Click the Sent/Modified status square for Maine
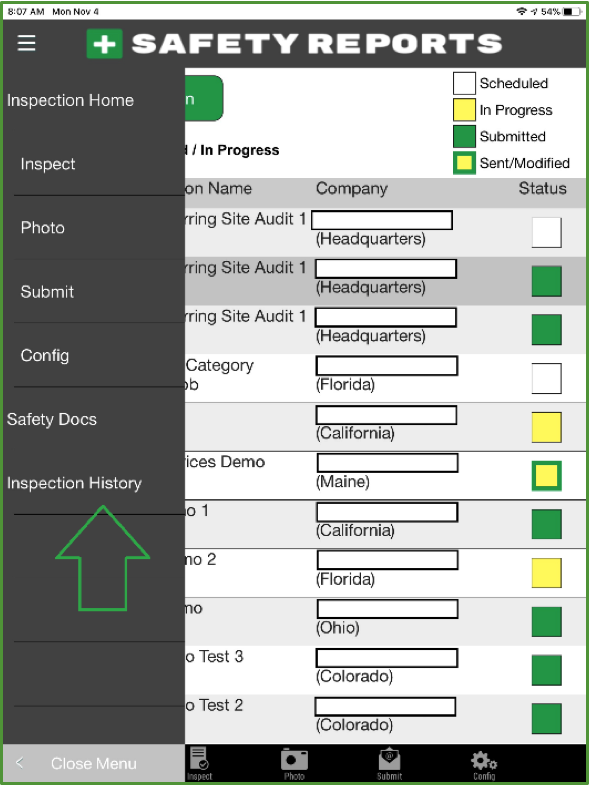Screen dimensions: 590x785 [546, 476]
